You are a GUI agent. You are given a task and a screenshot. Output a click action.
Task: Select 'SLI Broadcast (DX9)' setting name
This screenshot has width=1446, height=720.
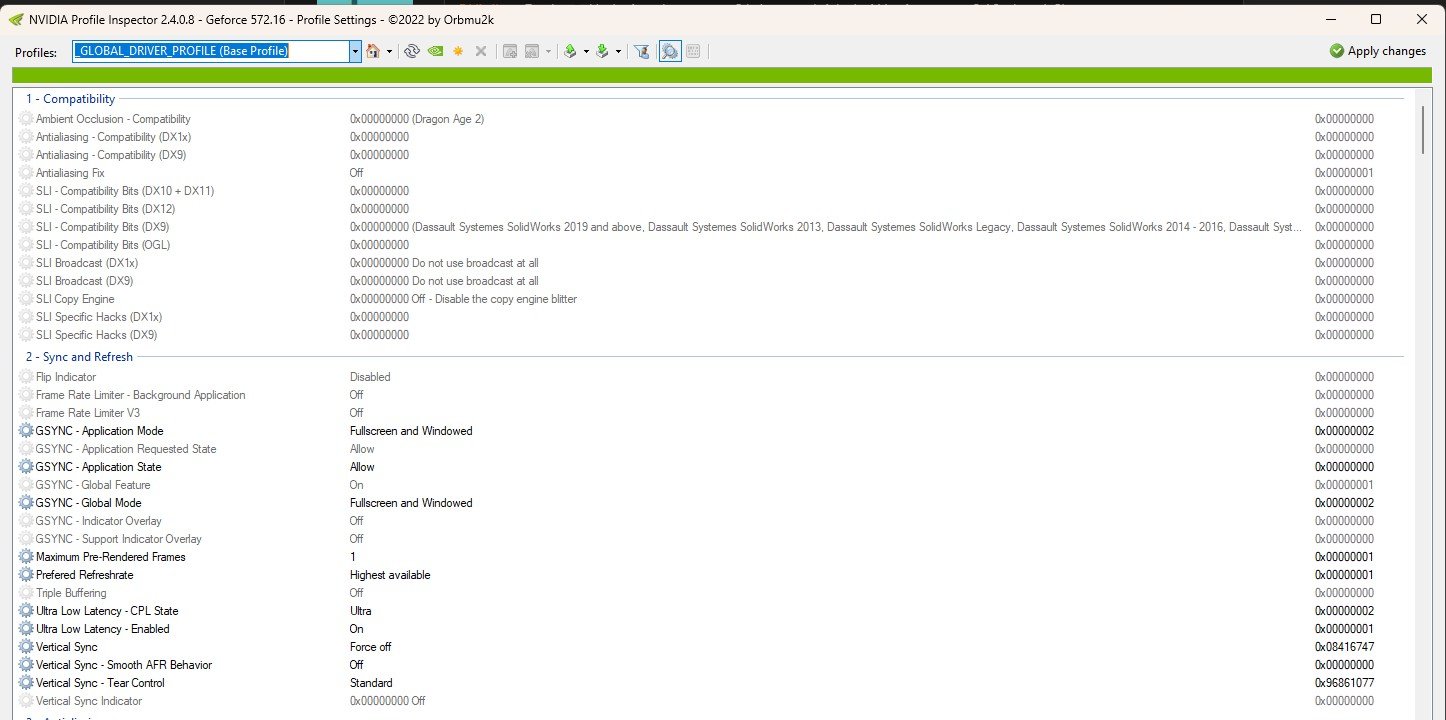click(84, 281)
